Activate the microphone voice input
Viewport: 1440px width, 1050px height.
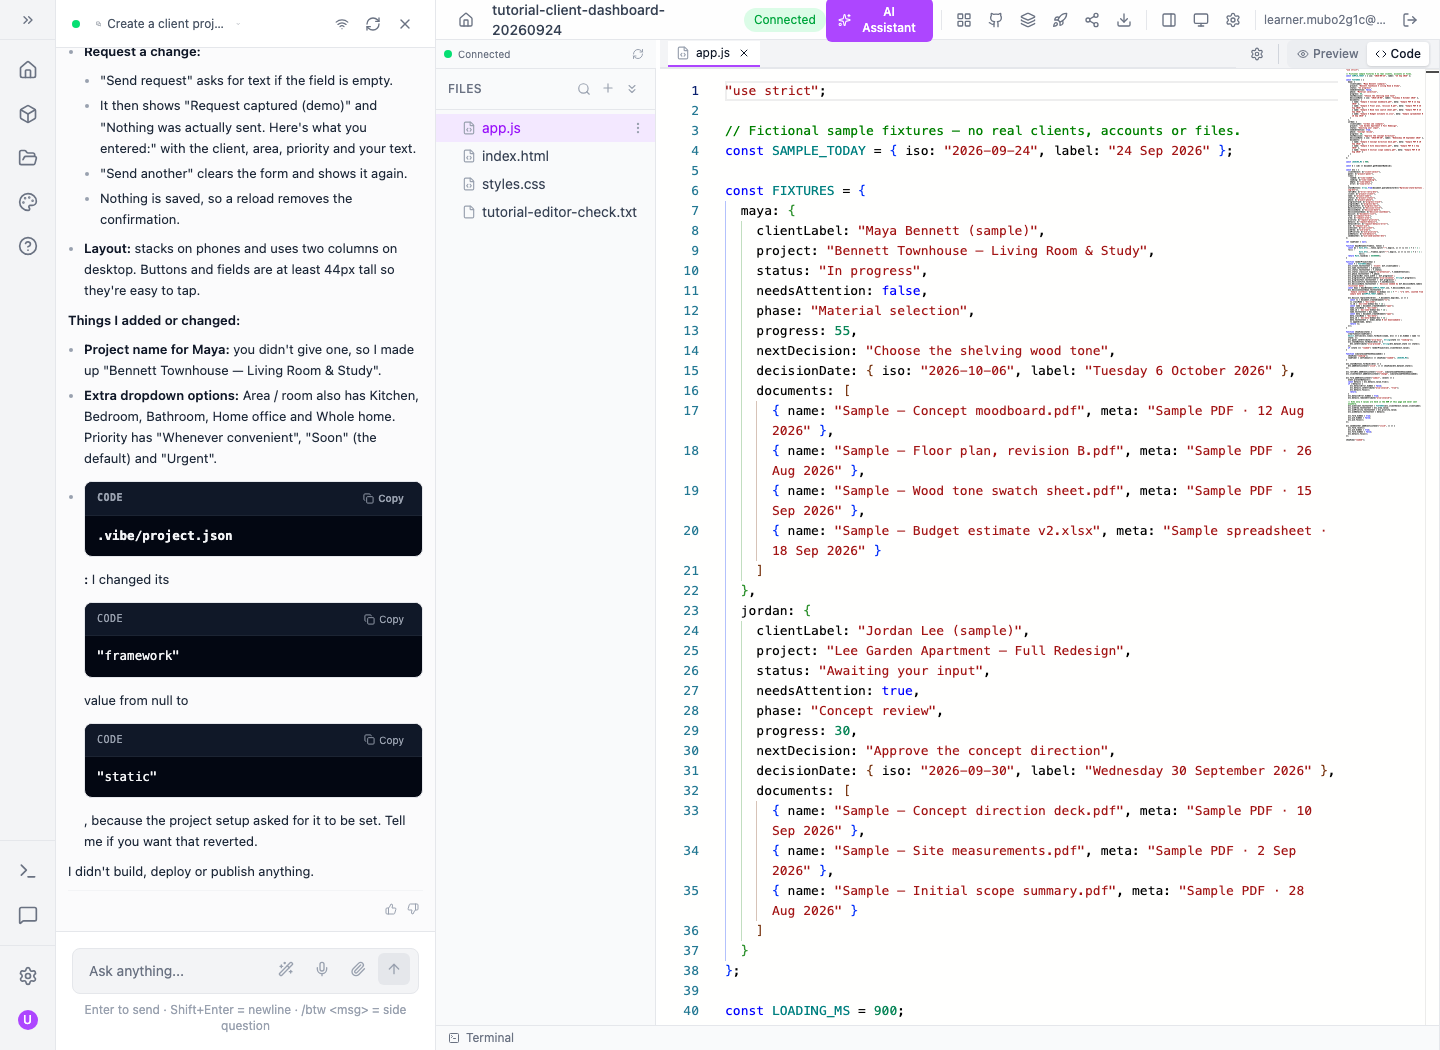coord(322,969)
